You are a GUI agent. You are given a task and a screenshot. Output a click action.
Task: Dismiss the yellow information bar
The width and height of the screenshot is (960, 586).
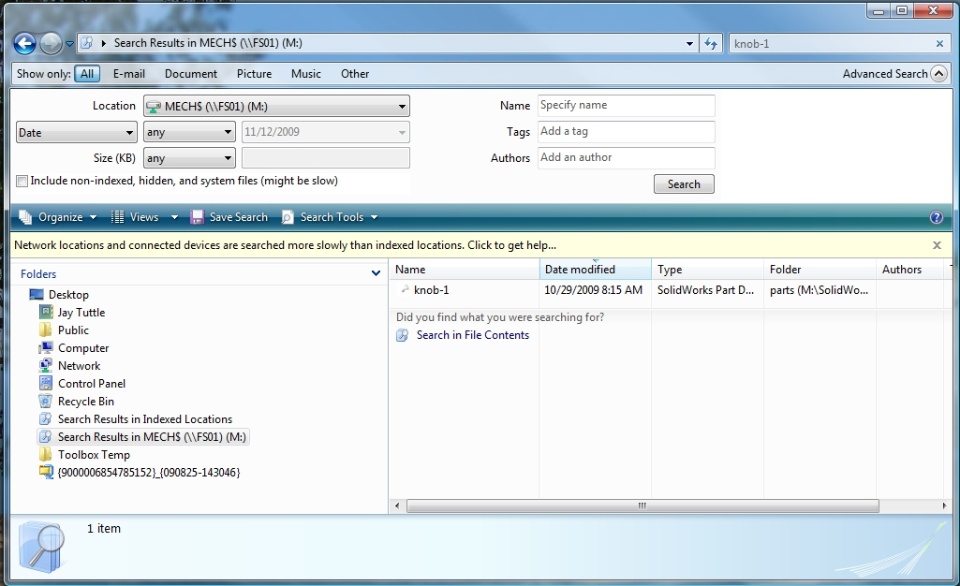[937, 245]
